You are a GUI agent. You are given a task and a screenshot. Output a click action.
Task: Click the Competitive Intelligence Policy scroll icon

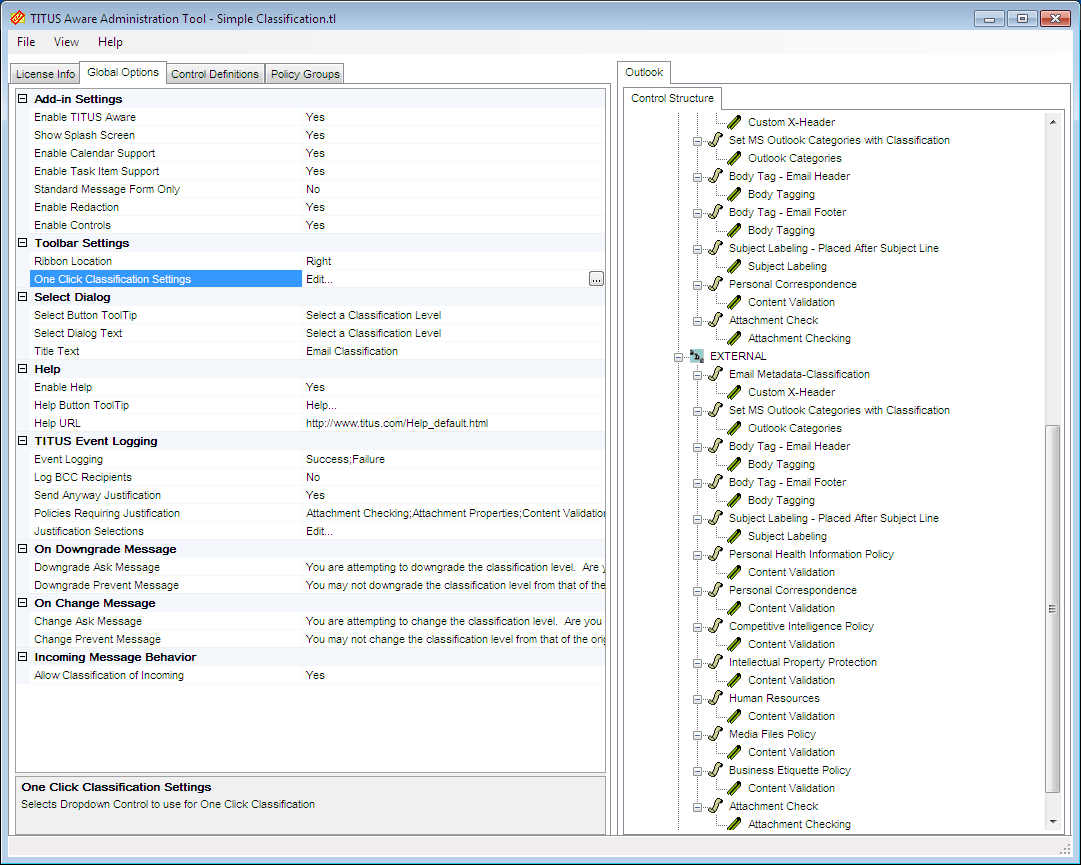pyautogui.click(x=716, y=625)
